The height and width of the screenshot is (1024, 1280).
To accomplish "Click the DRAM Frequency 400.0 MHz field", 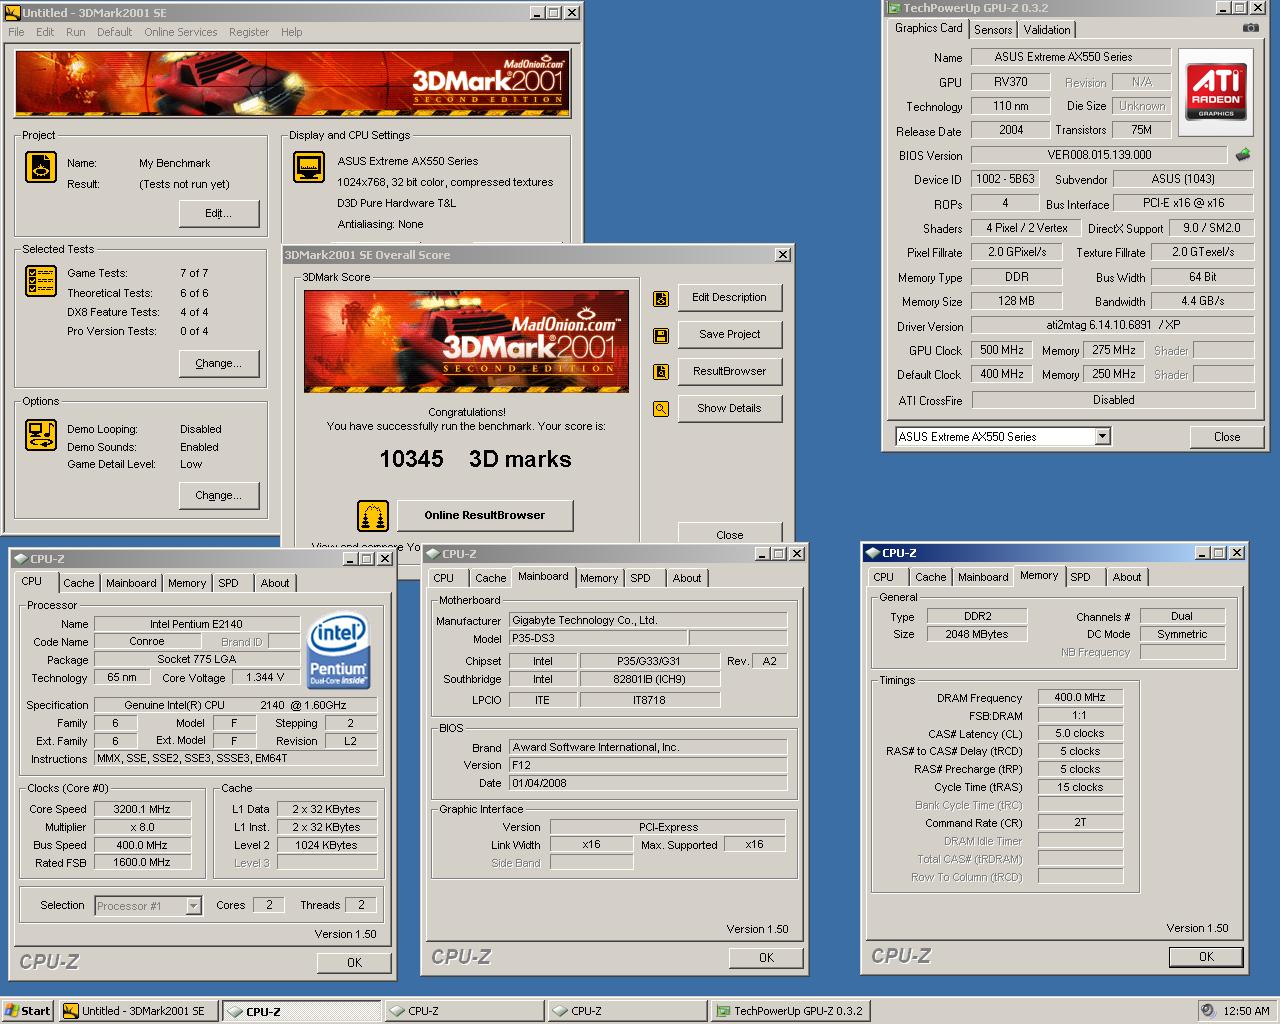I will click(x=1080, y=698).
